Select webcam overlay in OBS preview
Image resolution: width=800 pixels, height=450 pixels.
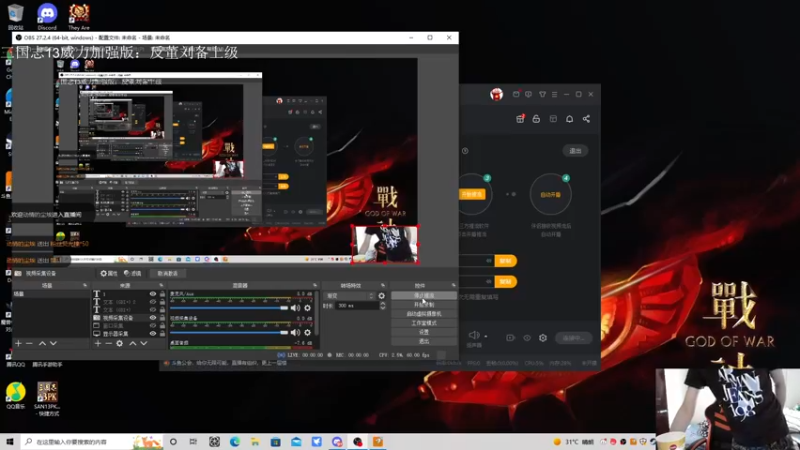[385, 244]
